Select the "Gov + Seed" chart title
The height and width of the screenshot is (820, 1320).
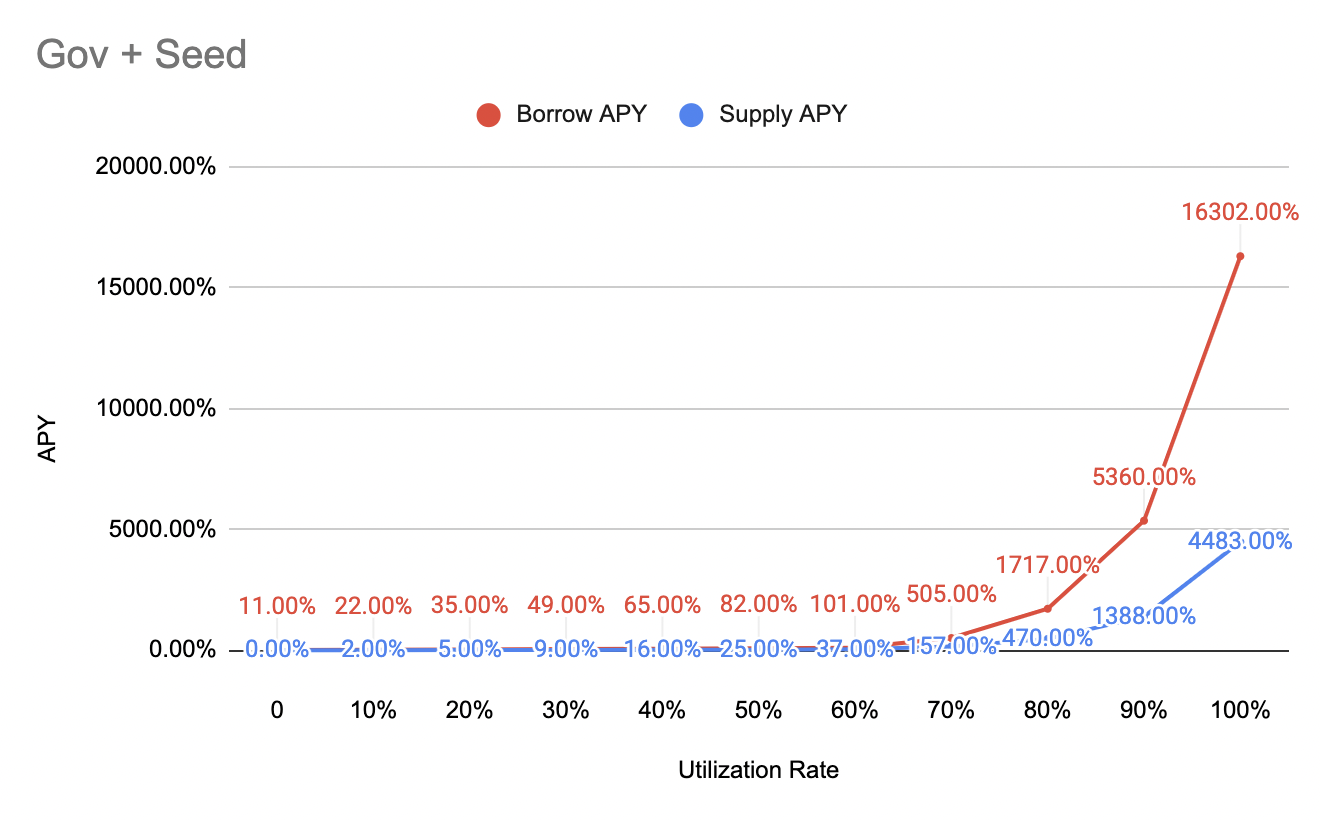(x=141, y=54)
